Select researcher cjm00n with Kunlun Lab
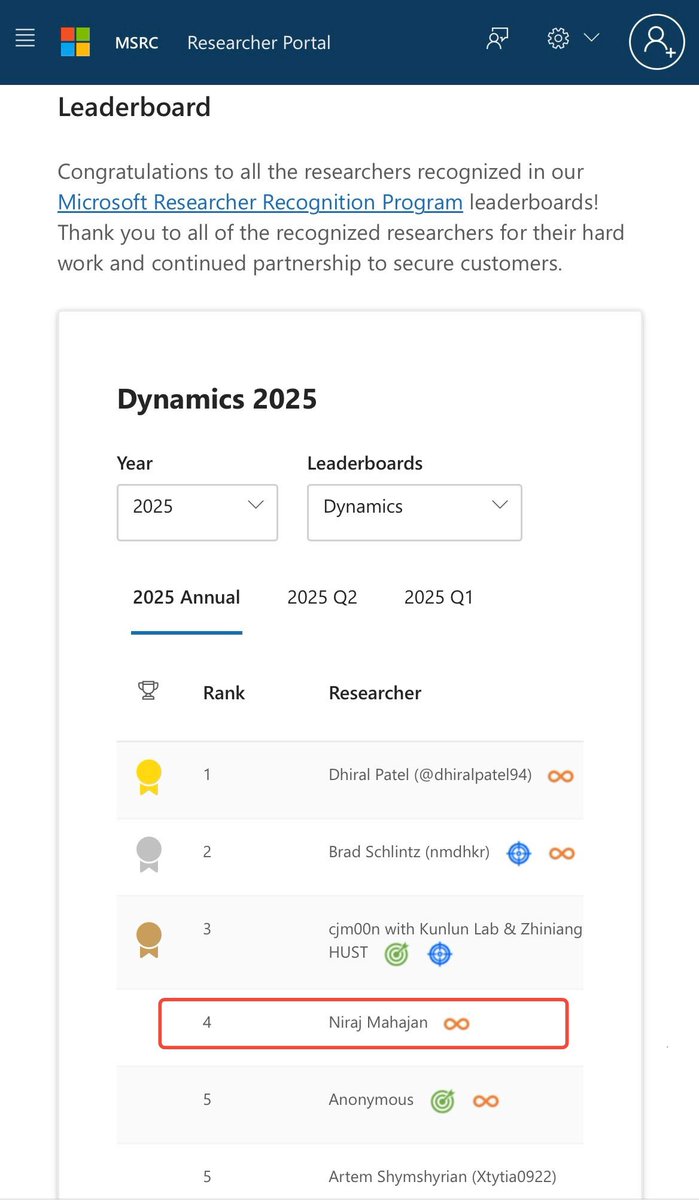This screenshot has width=699, height=1200. (455, 940)
